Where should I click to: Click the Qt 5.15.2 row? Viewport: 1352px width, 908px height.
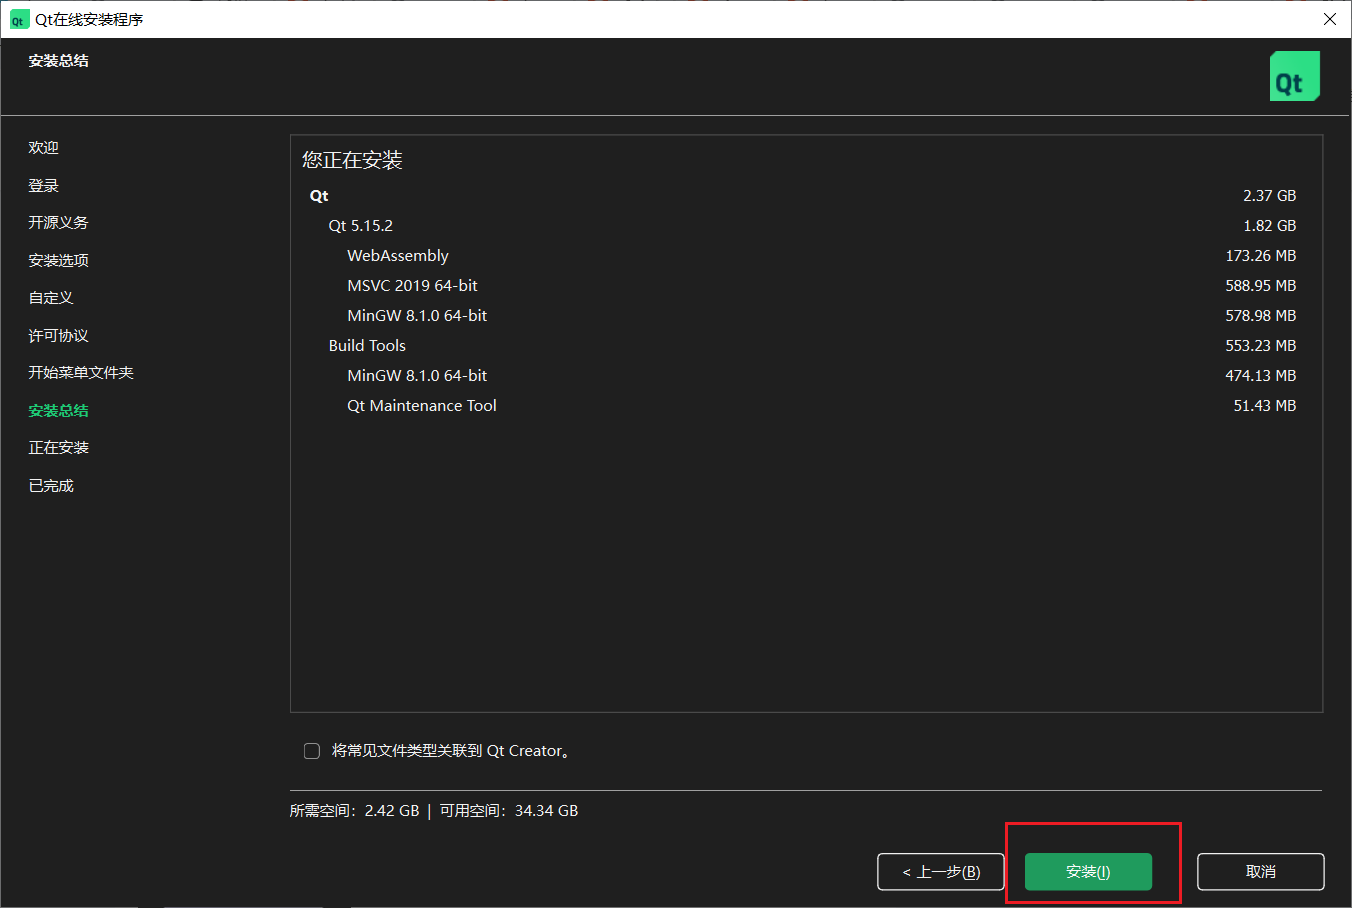coord(803,226)
